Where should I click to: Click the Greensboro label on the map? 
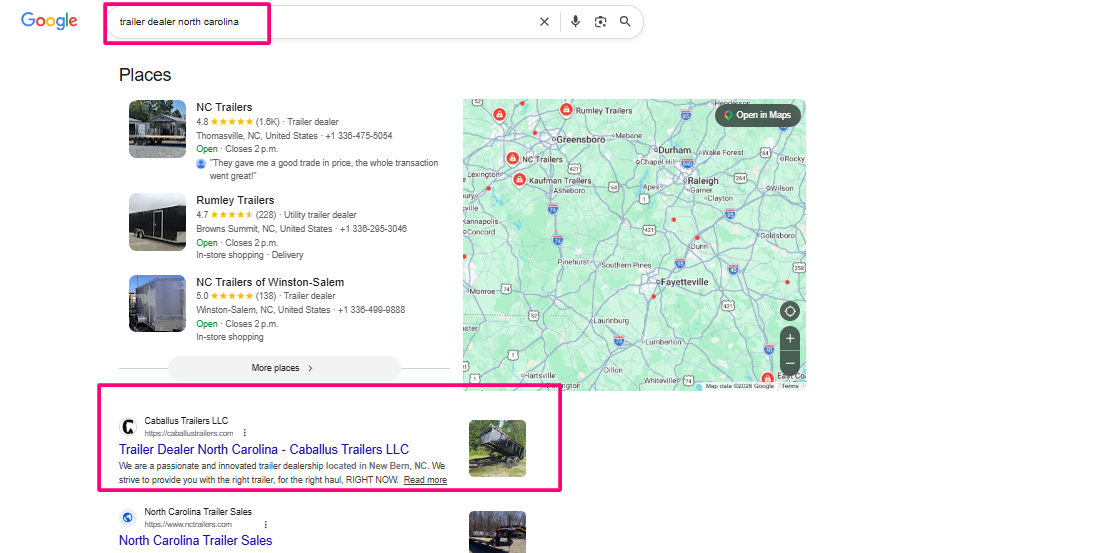click(x=581, y=139)
